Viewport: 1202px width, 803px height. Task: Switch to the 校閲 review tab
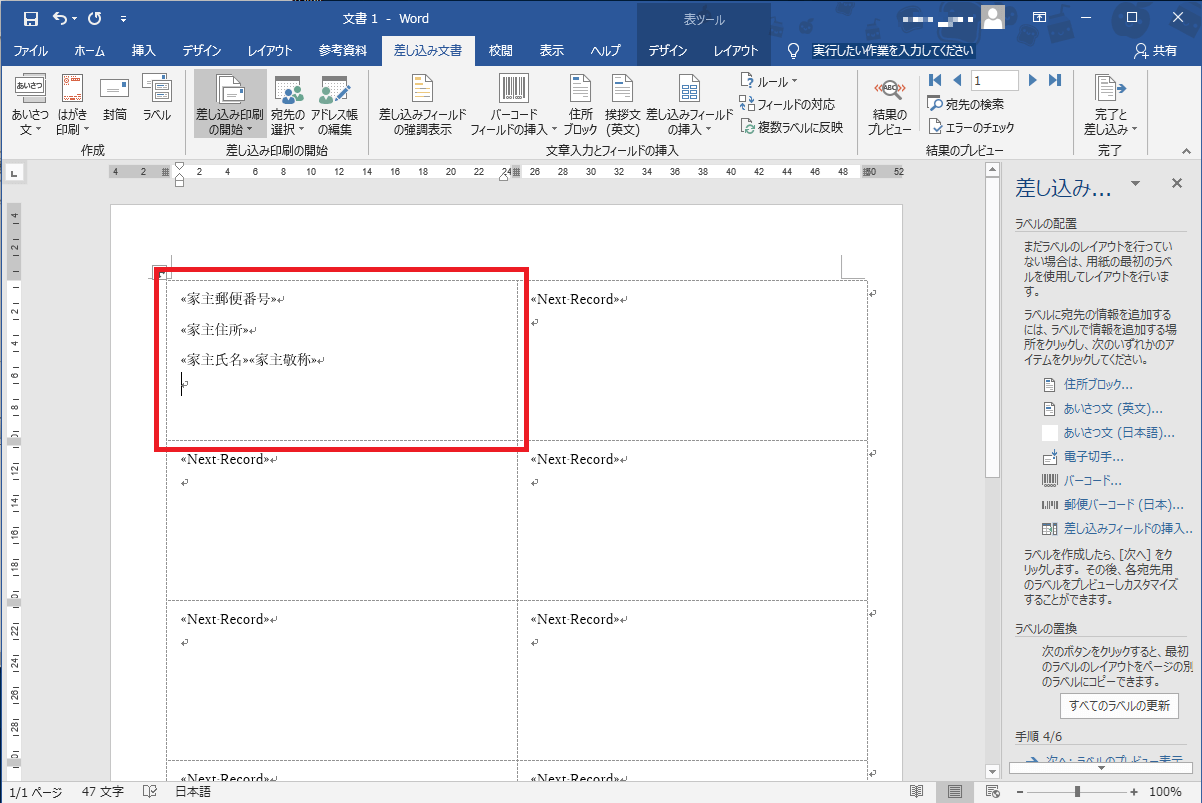click(x=500, y=51)
